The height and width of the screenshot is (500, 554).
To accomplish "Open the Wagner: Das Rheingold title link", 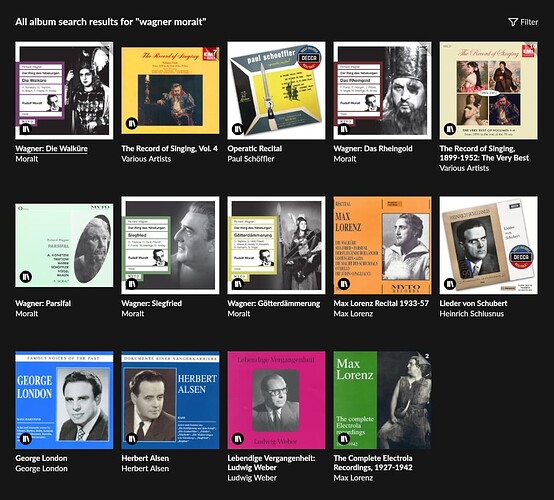I will coord(373,148).
